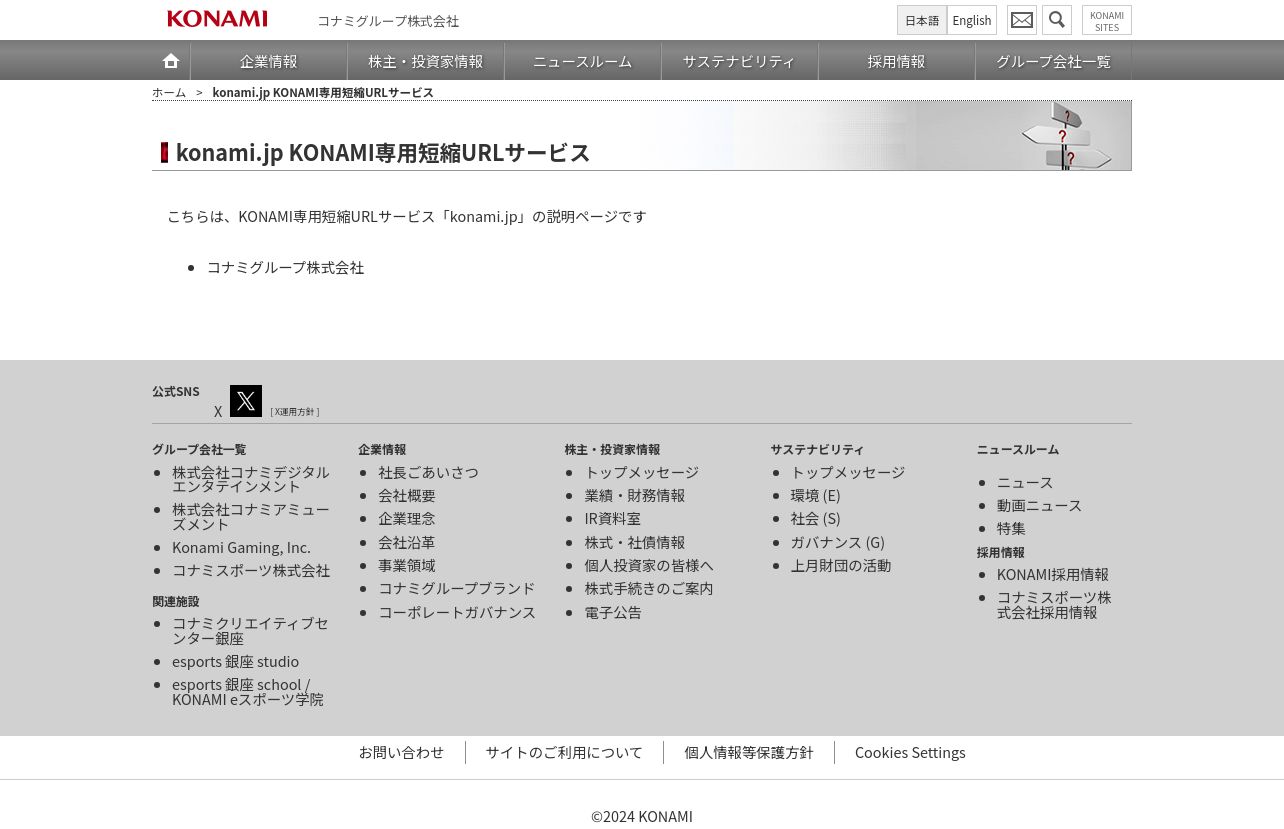Open コナミクリエイティブセンター銀座 link
1284x829 pixels.
250,630
